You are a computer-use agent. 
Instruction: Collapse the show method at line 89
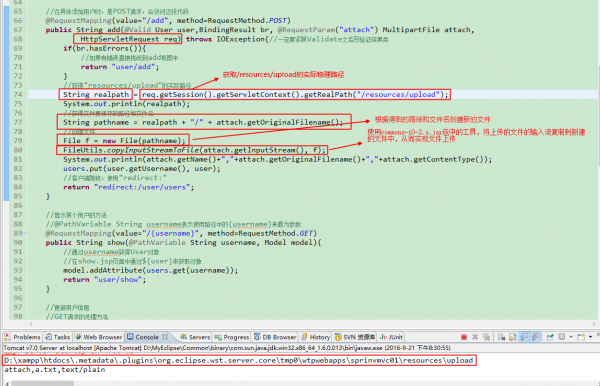[x=25, y=233]
